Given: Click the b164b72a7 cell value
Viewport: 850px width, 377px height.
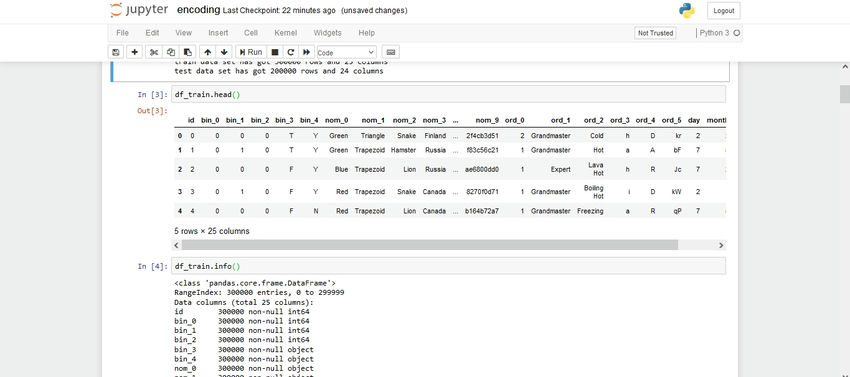Looking at the screenshot, I should click(482, 211).
